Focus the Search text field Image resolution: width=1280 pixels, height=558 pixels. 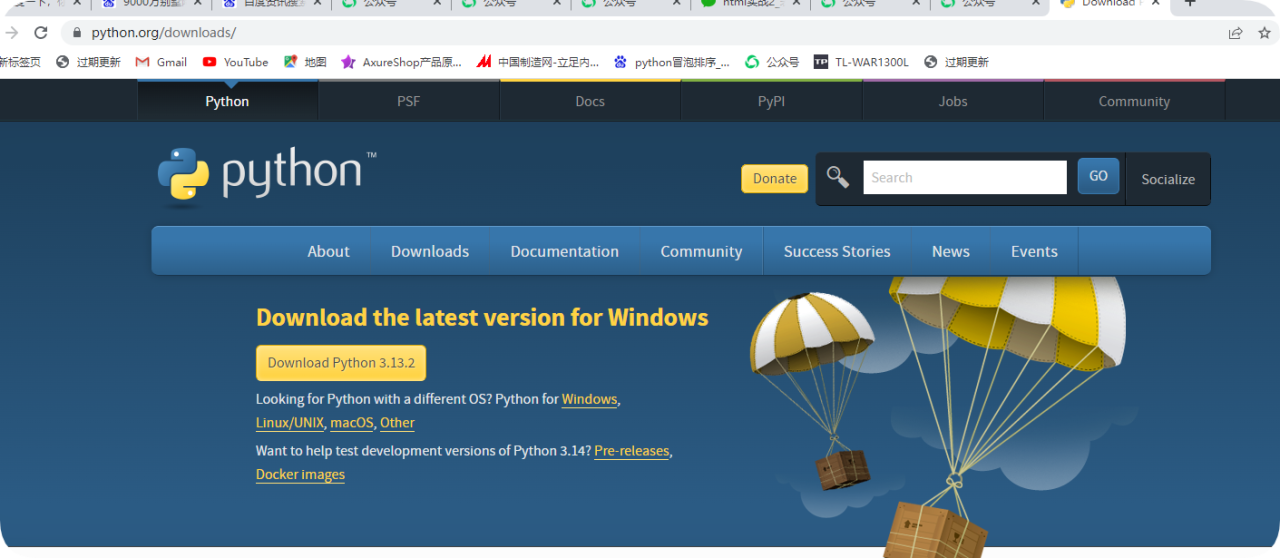(965, 177)
